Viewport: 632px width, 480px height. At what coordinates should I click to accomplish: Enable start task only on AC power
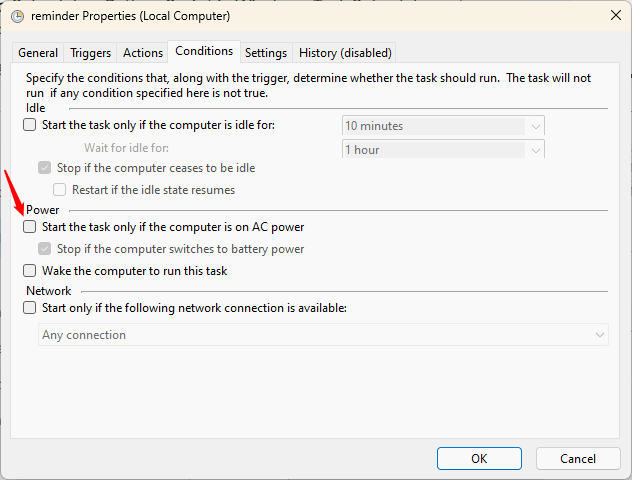pyautogui.click(x=29, y=227)
